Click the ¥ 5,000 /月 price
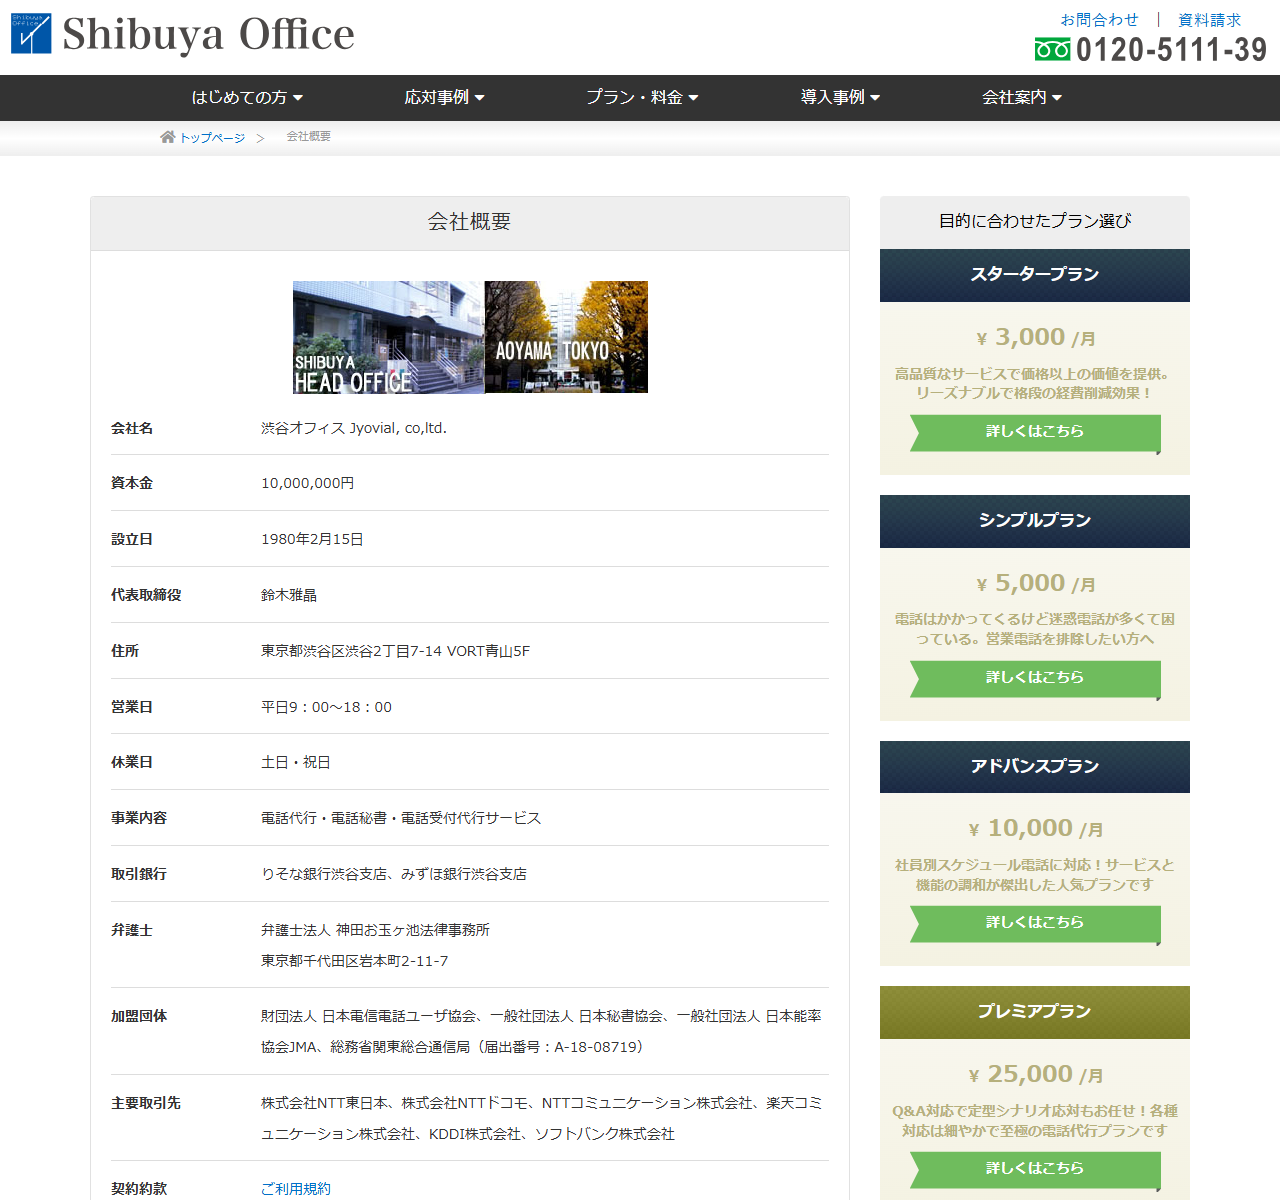Image resolution: width=1280 pixels, height=1200 pixels. point(1035,584)
